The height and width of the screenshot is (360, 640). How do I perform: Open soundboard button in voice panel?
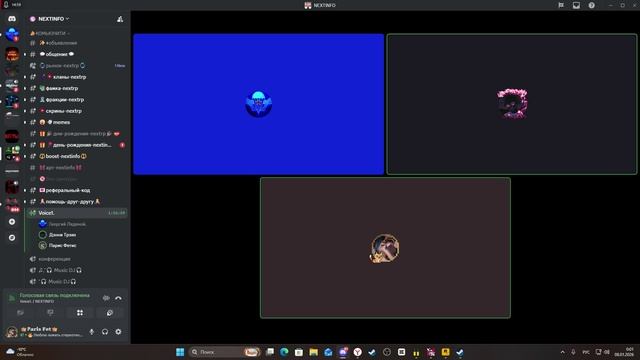[110, 313]
